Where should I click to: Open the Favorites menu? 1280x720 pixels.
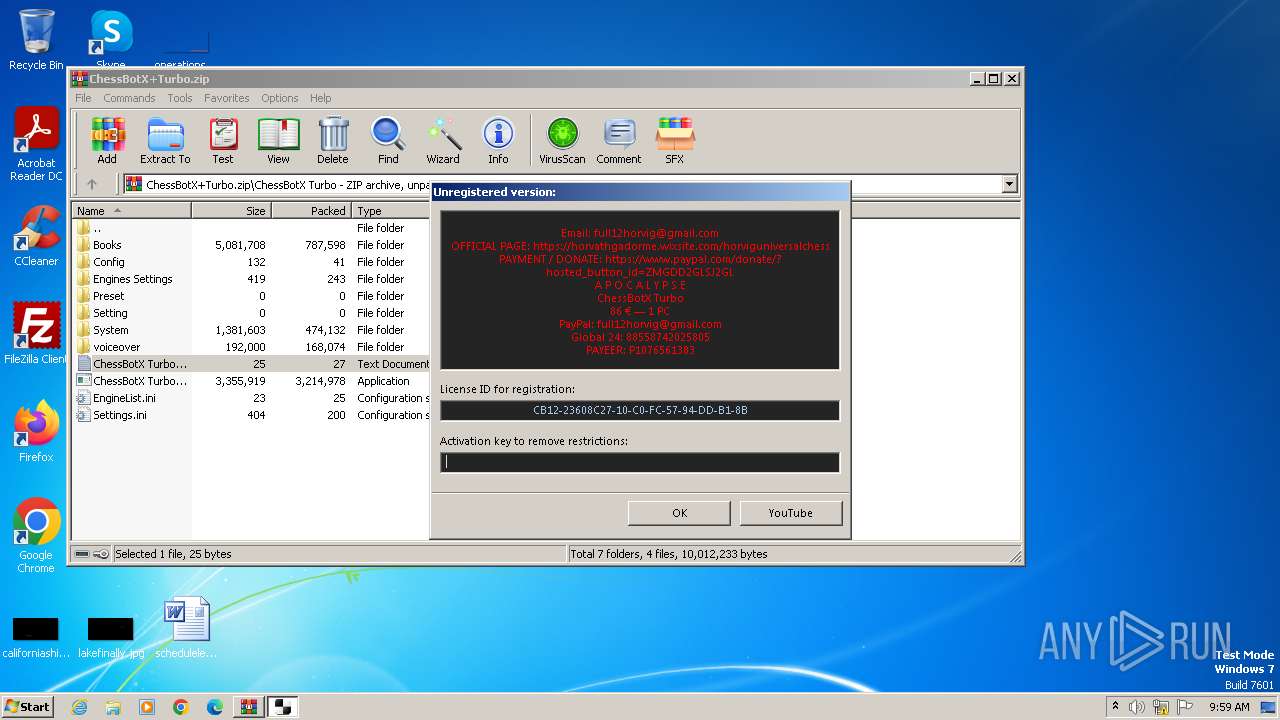click(x=227, y=98)
